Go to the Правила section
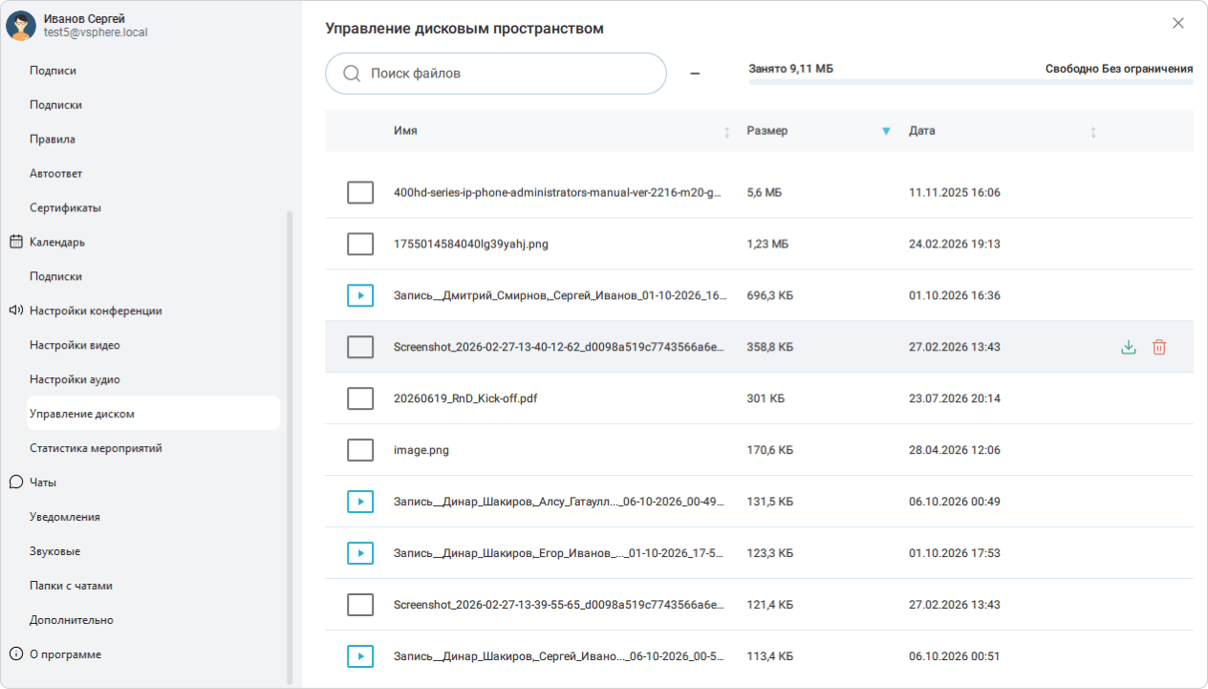This screenshot has height=689, width=1208. point(52,139)
